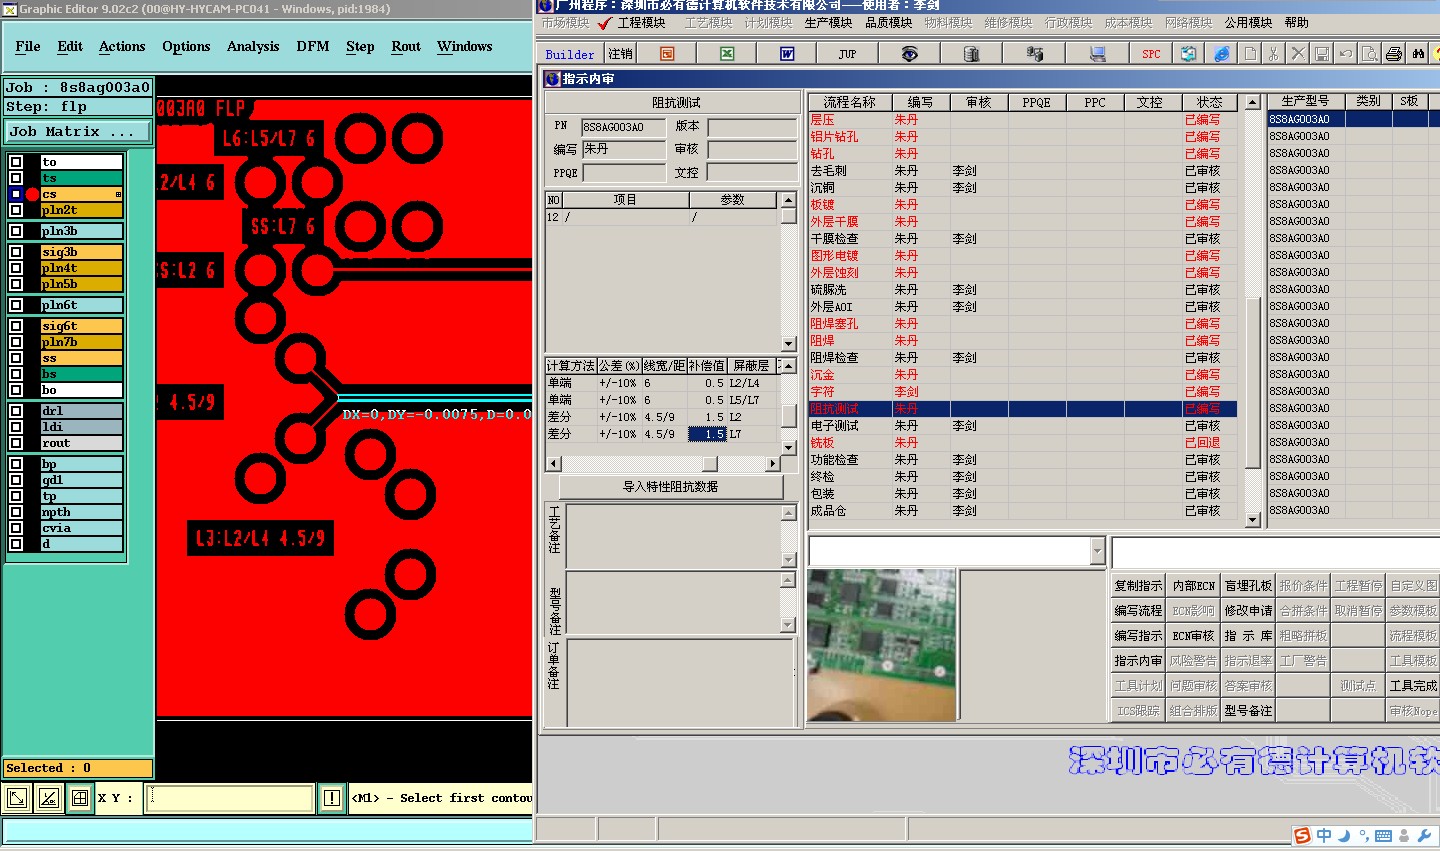This screenshot has width=1440, height=851.
Task: Open the DFM menu
Action: pyautogui.click(x=313, y=46)
